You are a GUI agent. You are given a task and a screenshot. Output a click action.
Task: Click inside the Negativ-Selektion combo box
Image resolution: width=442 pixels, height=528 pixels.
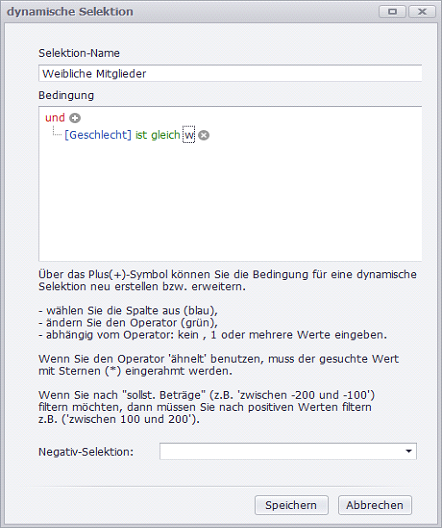[281, 451]
